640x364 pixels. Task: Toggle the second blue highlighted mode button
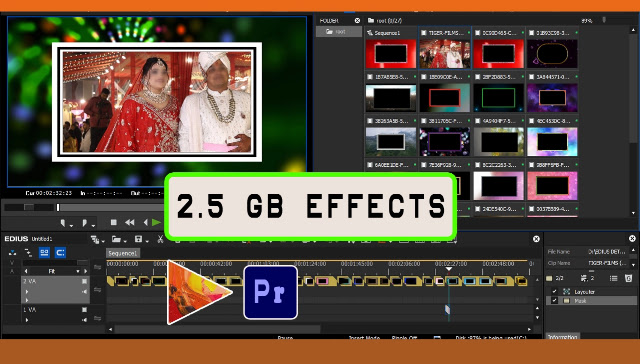coord(60,253)
